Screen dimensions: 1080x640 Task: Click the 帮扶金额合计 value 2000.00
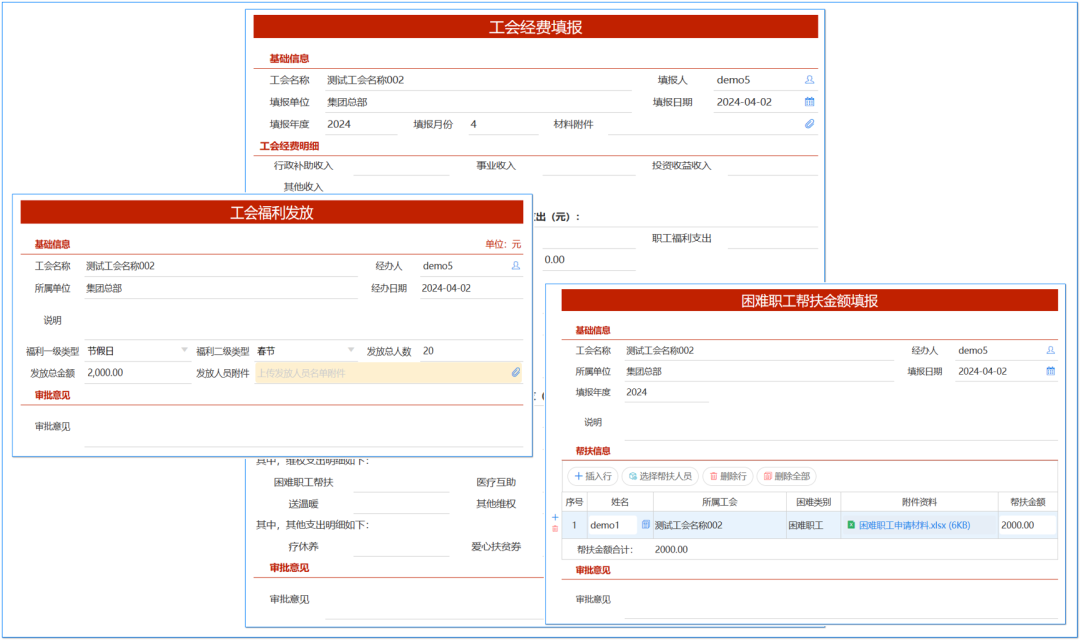pyautogui.click(x=671, y=550)
